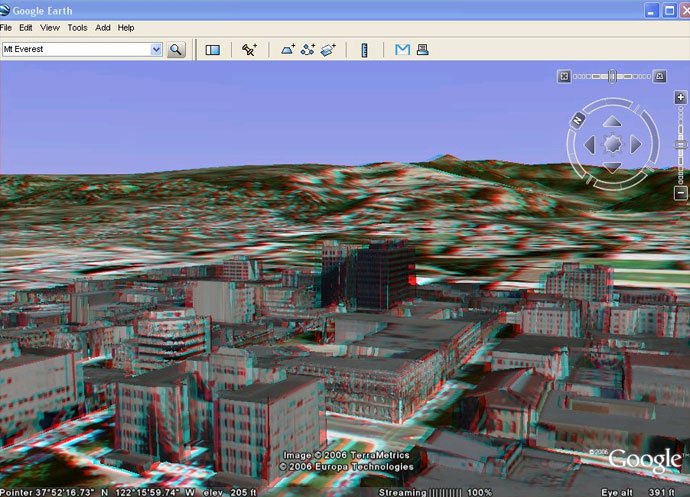
Task: Select the Add Path tool
Action: click(x=308, y=50)
